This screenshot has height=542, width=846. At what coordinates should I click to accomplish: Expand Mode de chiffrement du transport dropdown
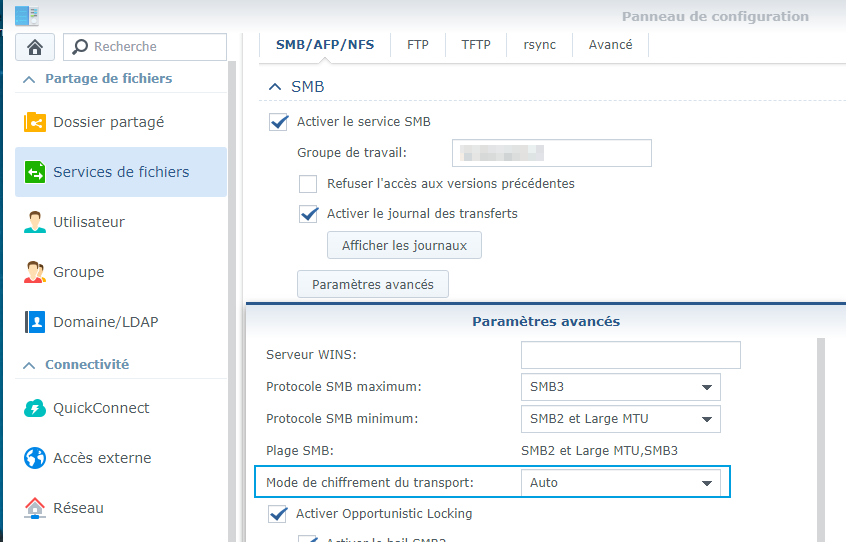[620, 483]
